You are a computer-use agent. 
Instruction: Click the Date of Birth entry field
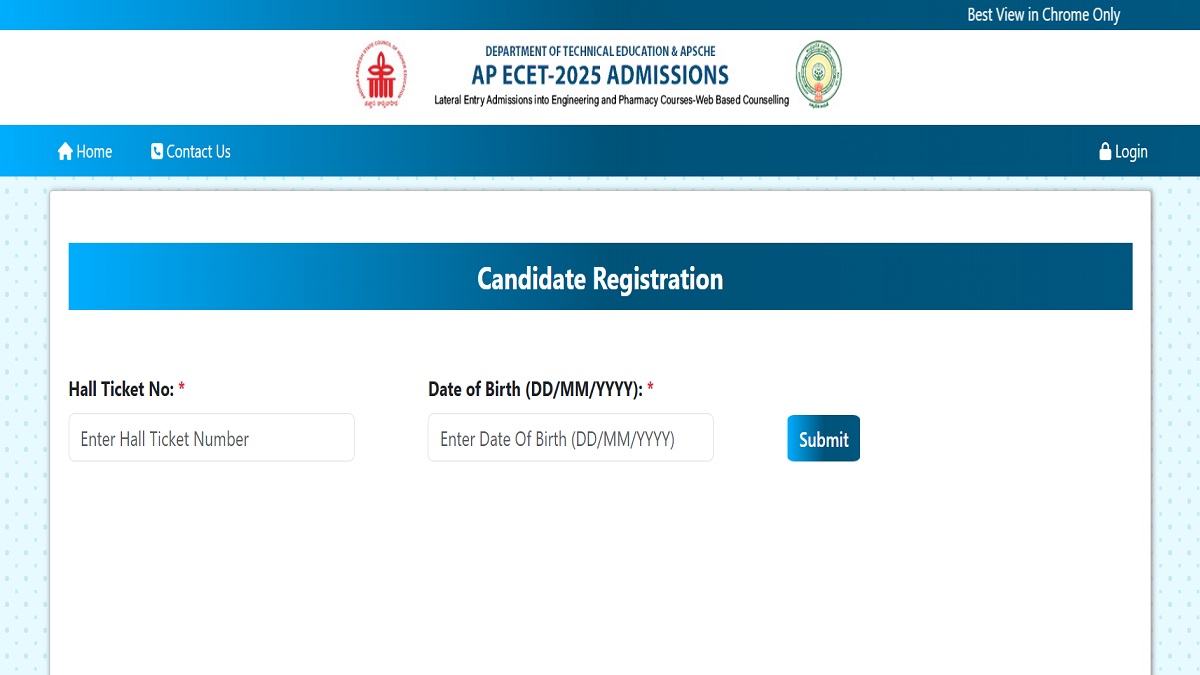point(570,437)
